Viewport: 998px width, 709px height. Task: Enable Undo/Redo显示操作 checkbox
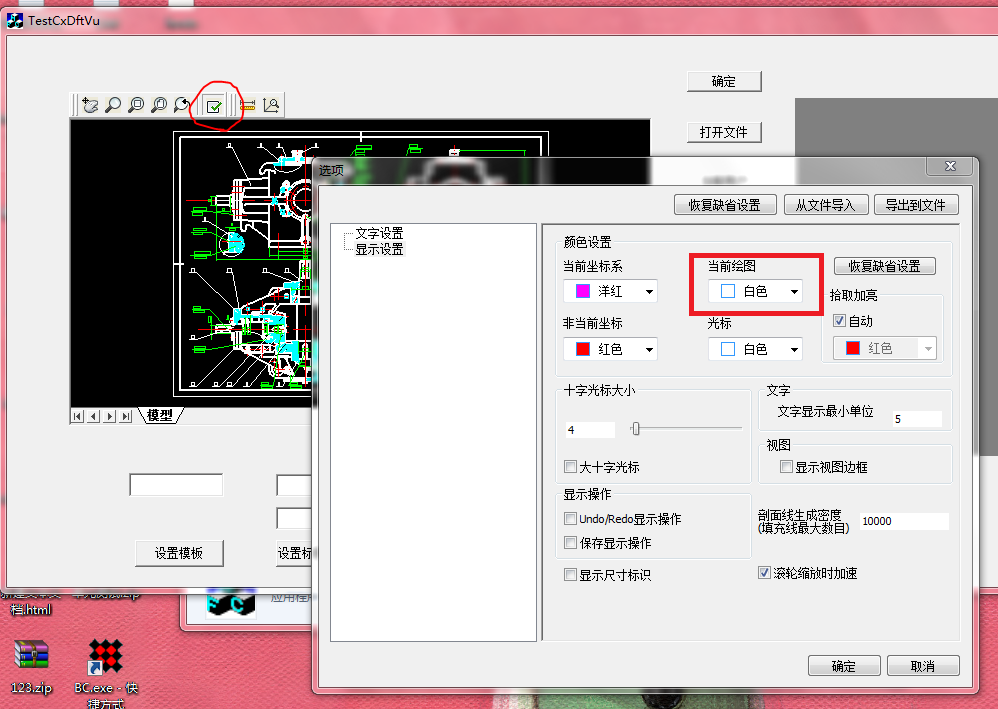(x=570, y=519)
